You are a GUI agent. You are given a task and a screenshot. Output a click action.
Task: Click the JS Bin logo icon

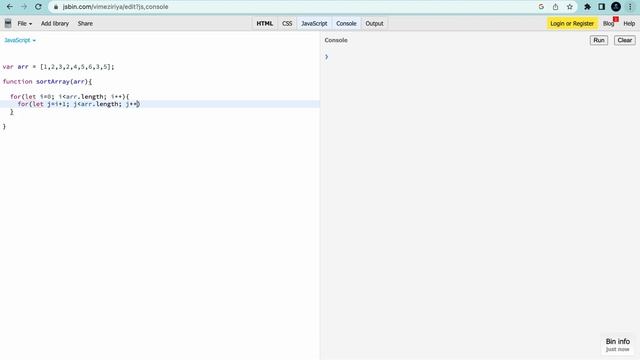pyautogui.click(x=8, y=23)
